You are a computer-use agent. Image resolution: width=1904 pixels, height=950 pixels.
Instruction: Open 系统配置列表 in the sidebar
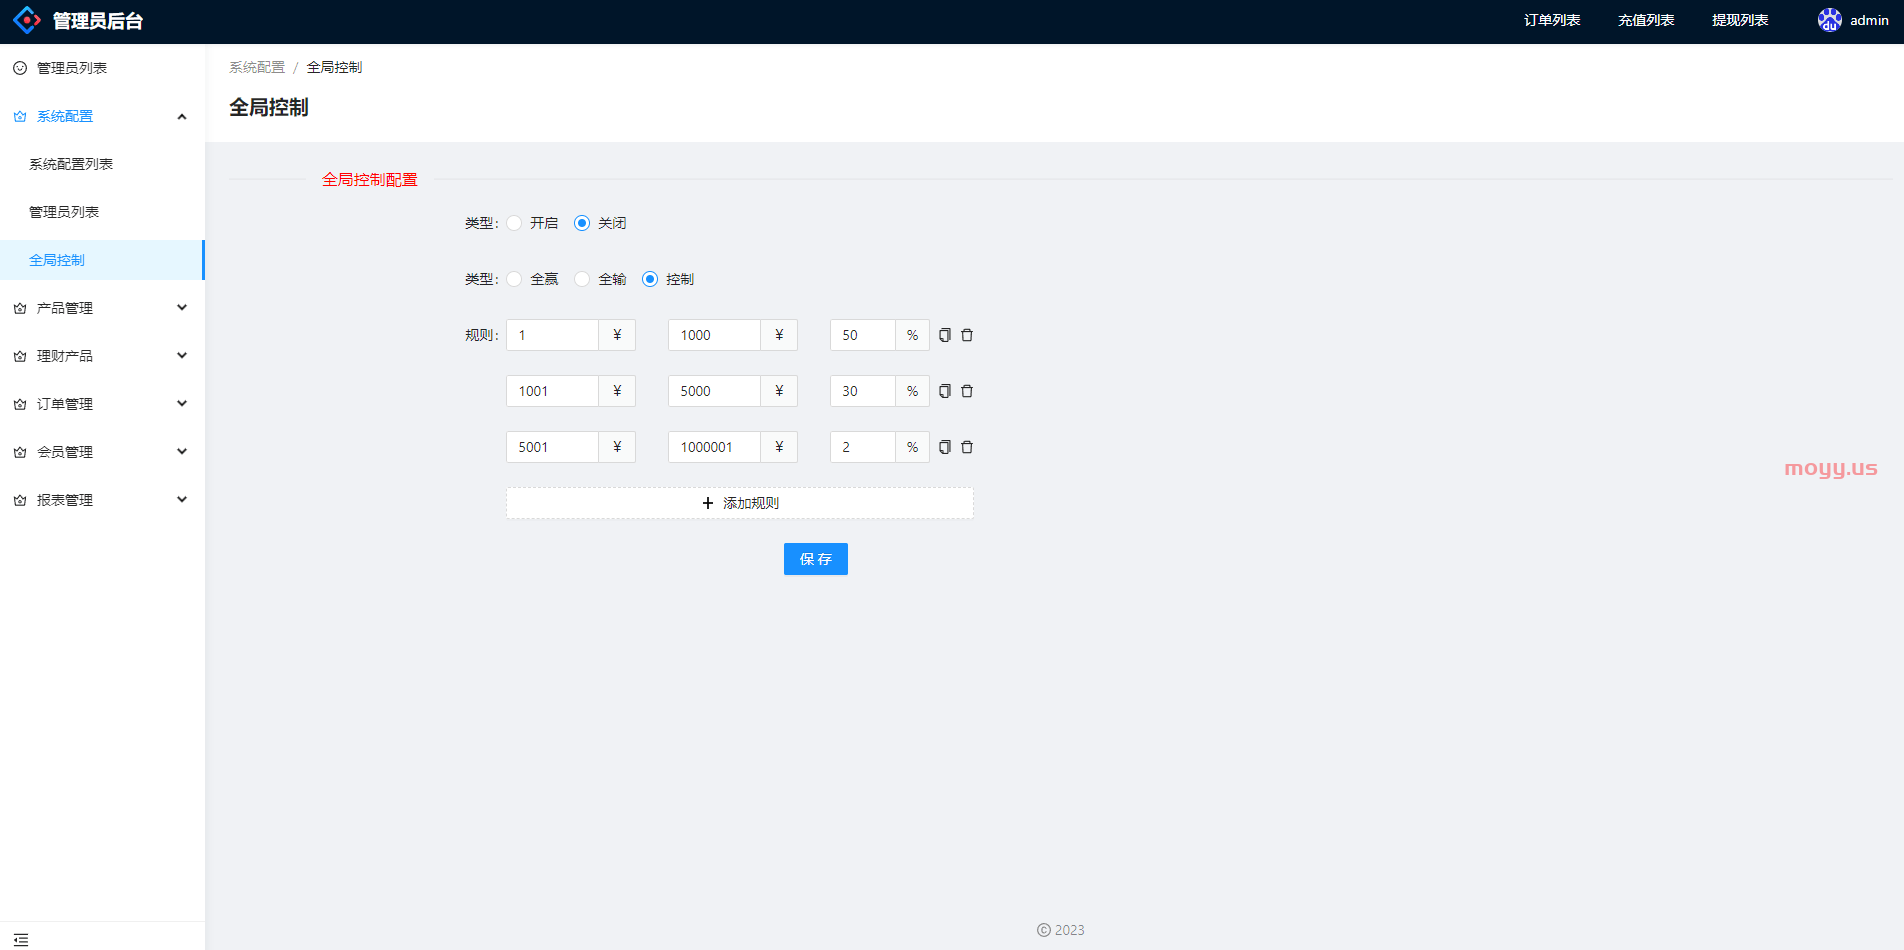point(71,164)
